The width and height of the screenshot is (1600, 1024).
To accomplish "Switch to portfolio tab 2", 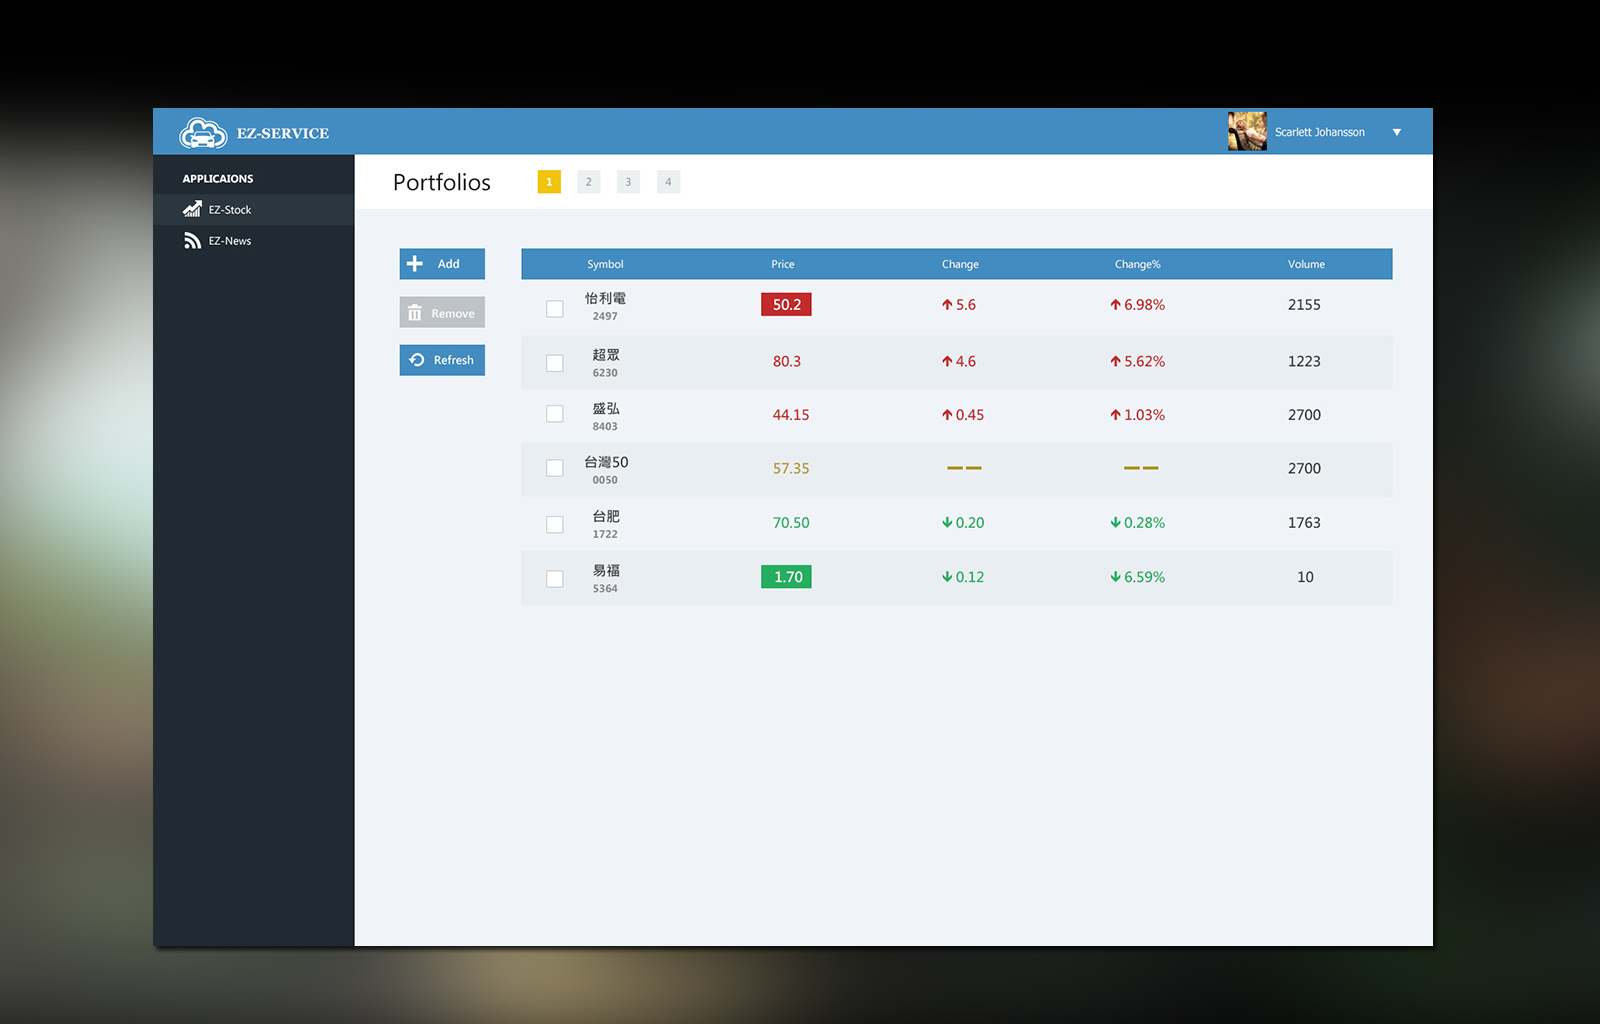I will tap(588, 182).
